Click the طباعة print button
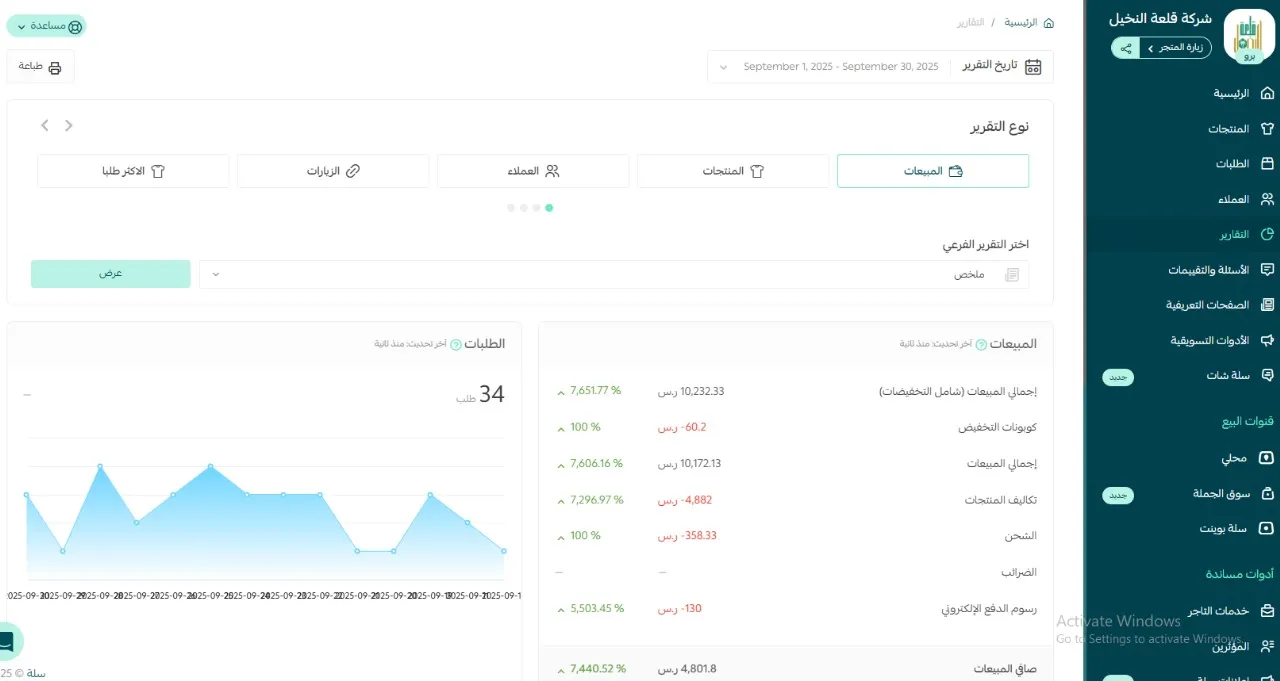 coord(41,67)
